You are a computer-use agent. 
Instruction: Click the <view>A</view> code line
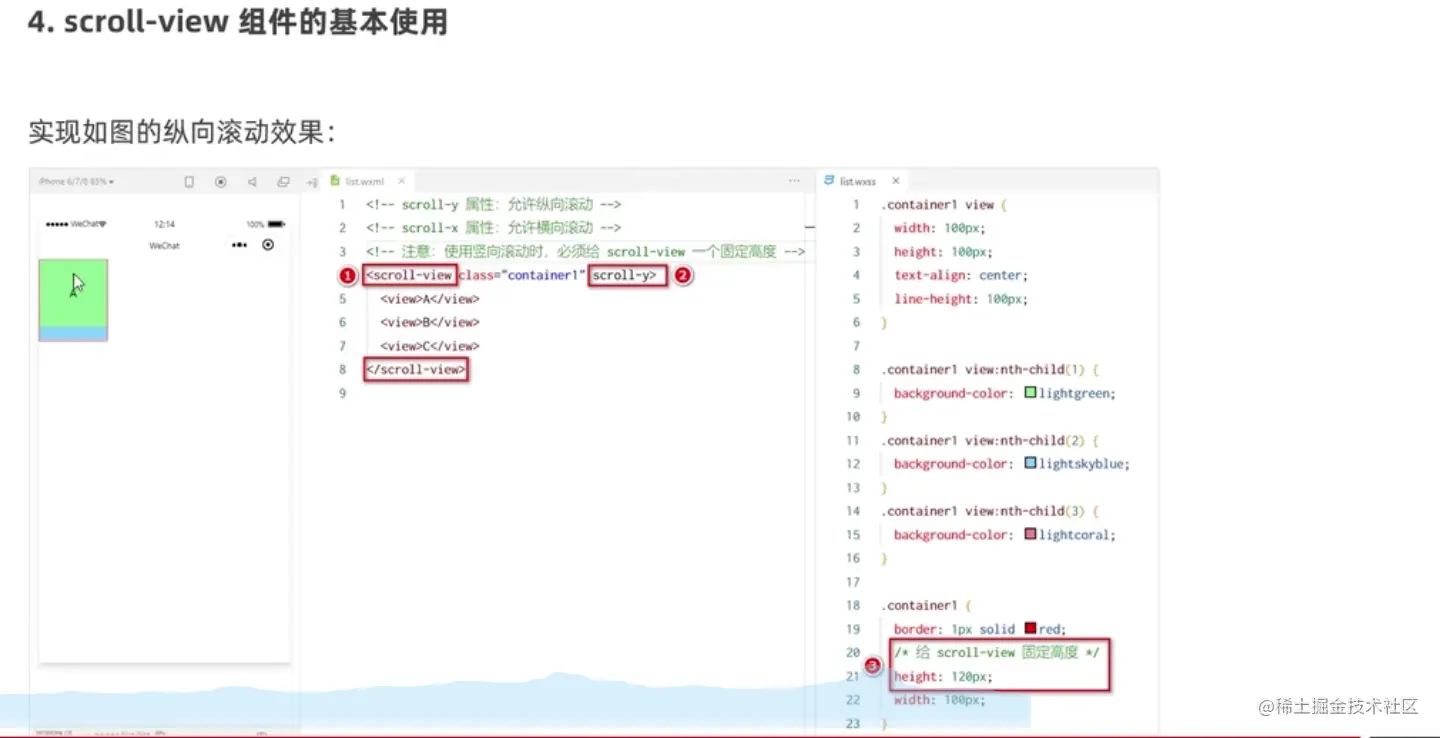point(429,299)
